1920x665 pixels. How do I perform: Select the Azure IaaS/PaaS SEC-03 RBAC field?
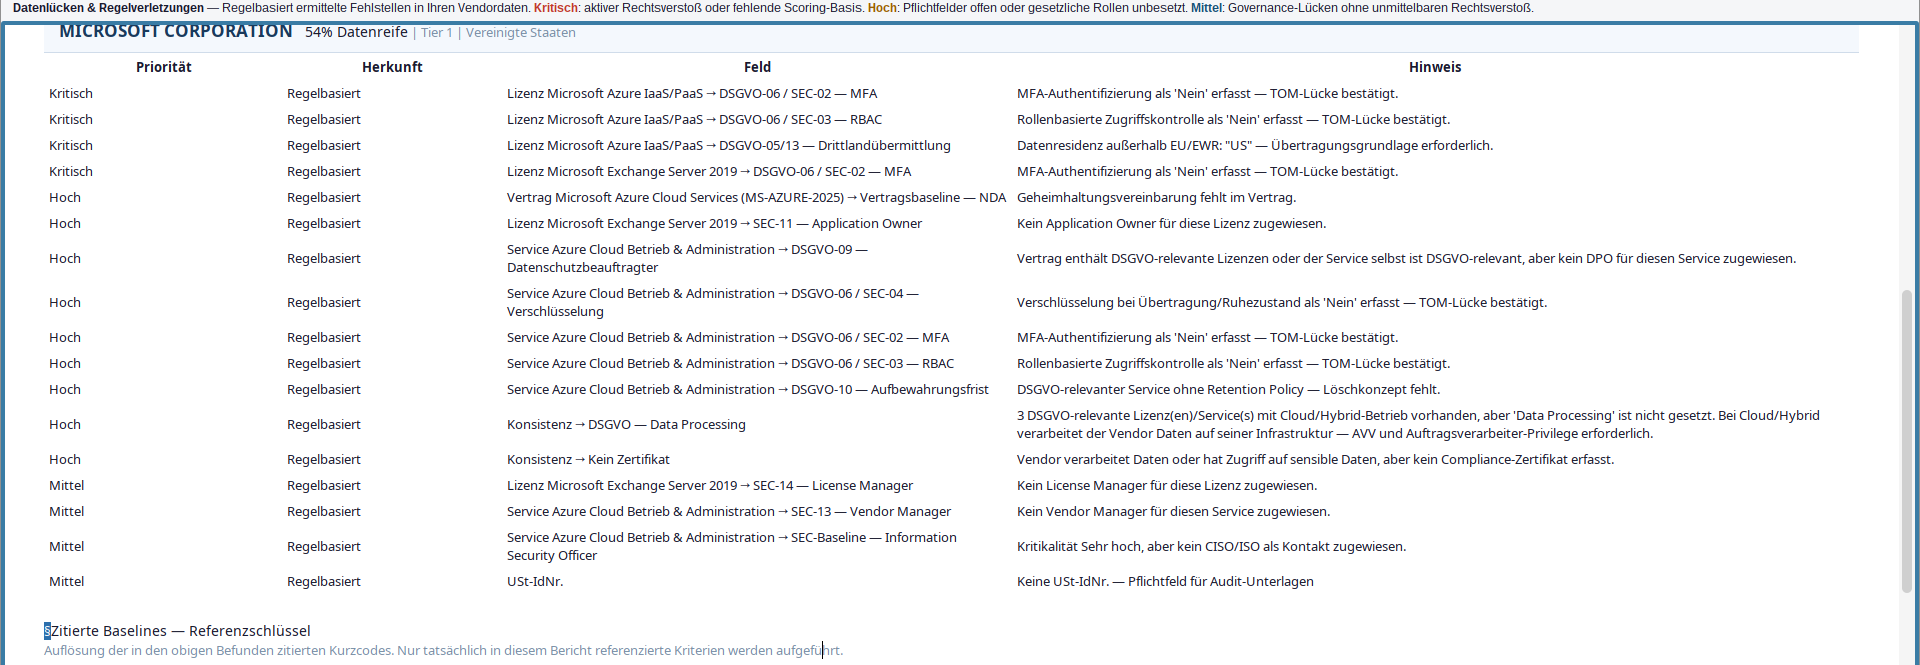point(694,119)
